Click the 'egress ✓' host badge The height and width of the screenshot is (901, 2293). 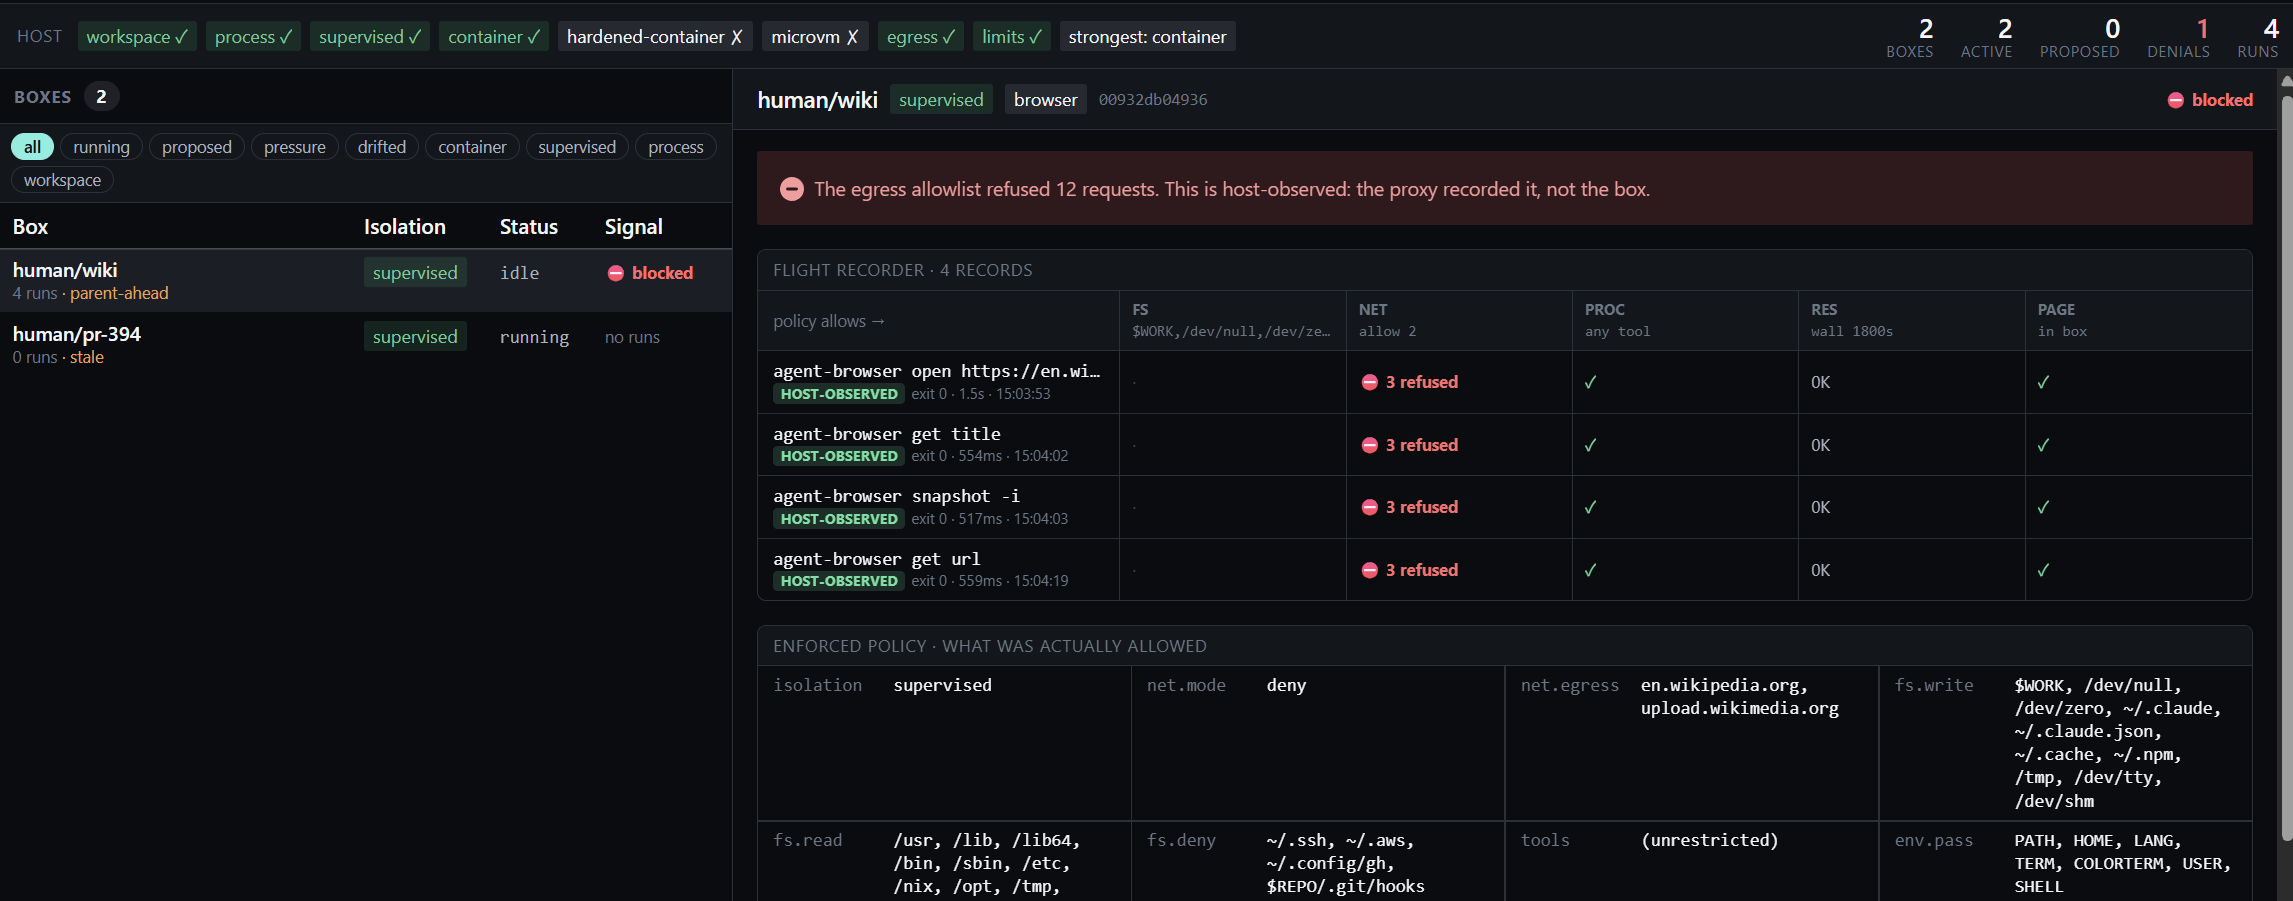point(921,37)
